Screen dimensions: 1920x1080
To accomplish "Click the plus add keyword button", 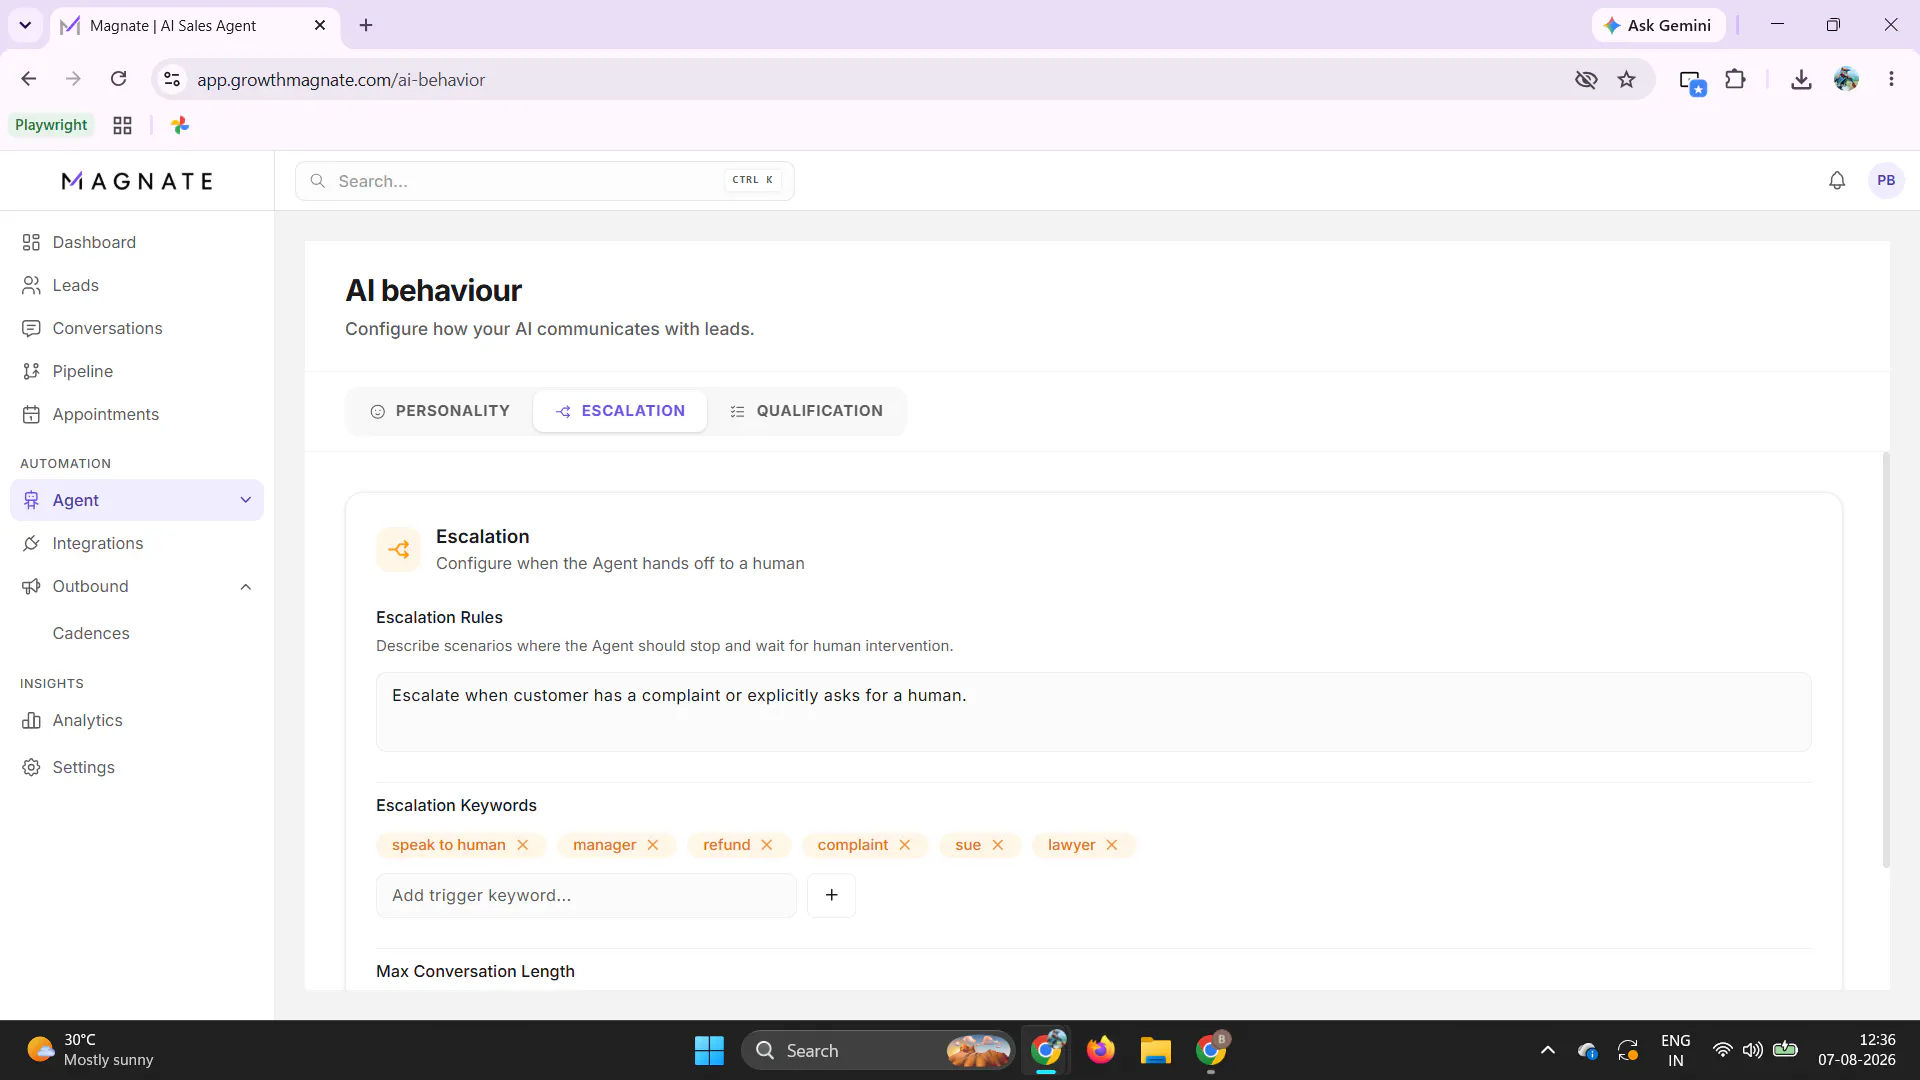I will (x=832, y=895).
